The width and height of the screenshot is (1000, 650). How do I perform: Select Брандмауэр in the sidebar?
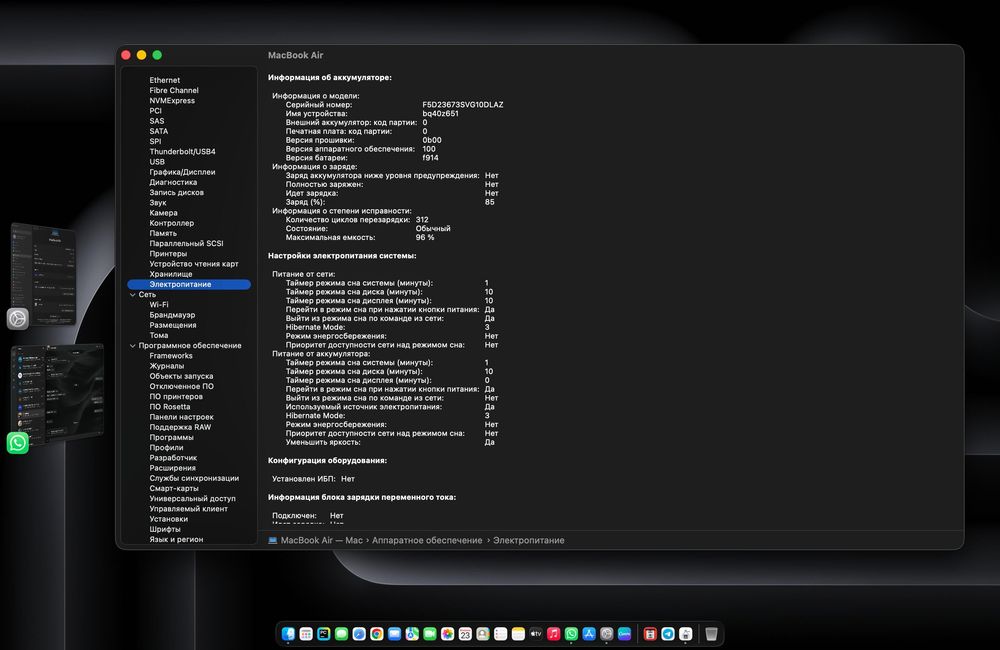172,315
